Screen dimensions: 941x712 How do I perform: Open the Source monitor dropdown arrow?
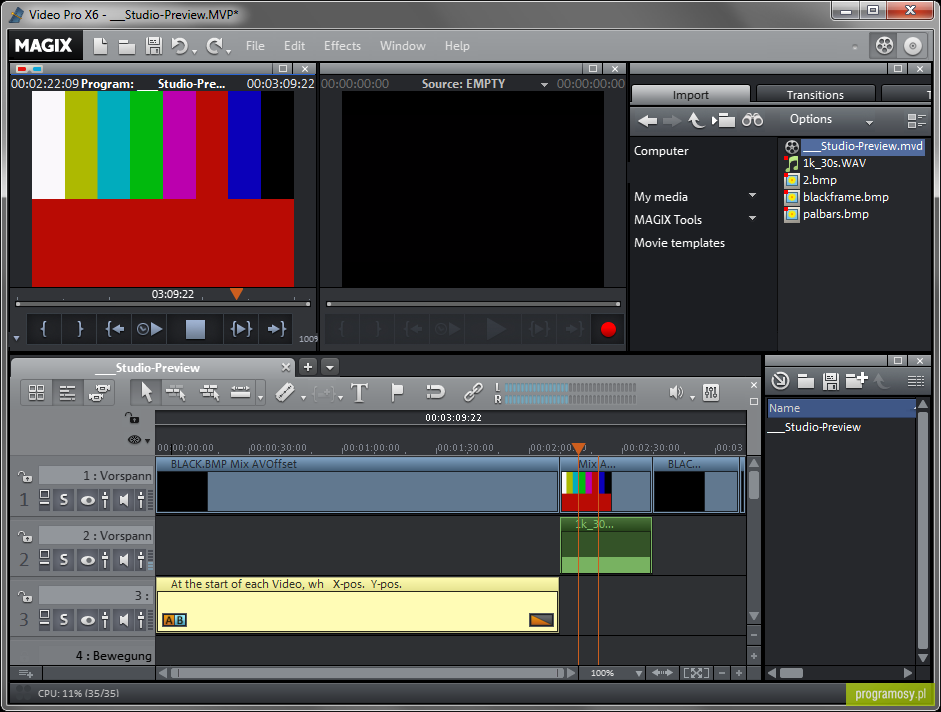point(544,85)
